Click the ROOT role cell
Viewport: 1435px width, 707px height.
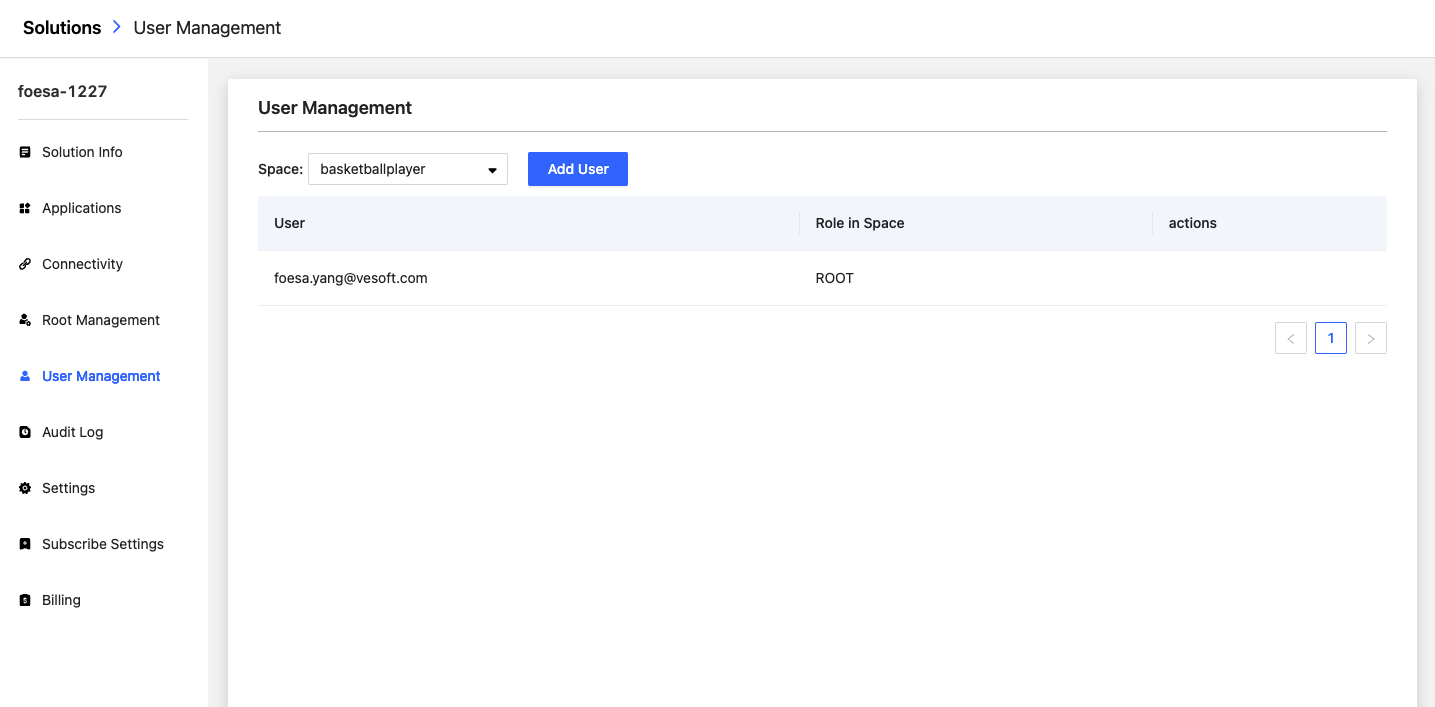tap(976, 278)
